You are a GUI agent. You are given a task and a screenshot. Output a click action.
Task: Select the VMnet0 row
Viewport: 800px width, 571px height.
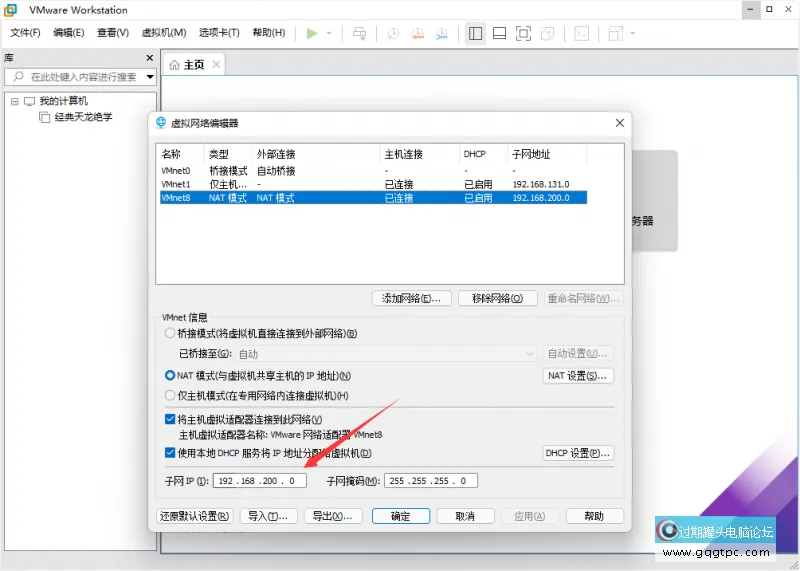point(373,171)
